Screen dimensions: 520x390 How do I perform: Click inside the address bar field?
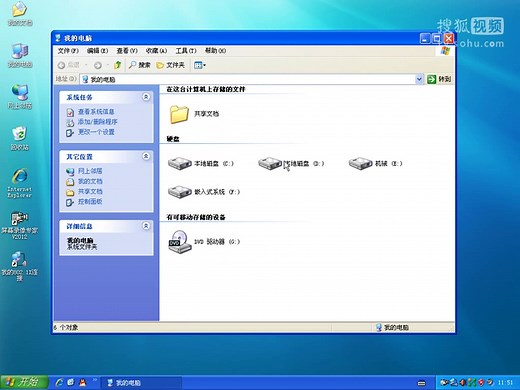248,79
